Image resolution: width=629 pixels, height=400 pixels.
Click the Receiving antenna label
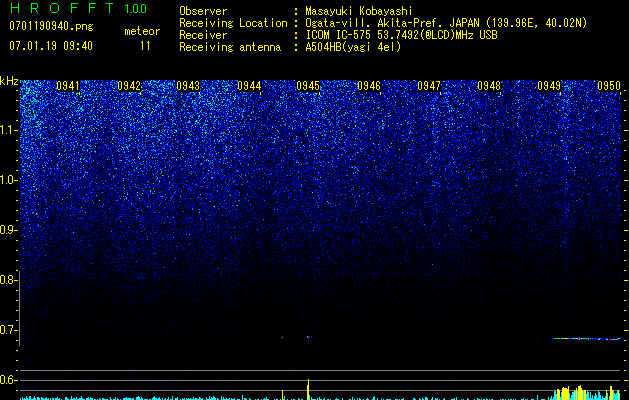[x=230, y=47]
